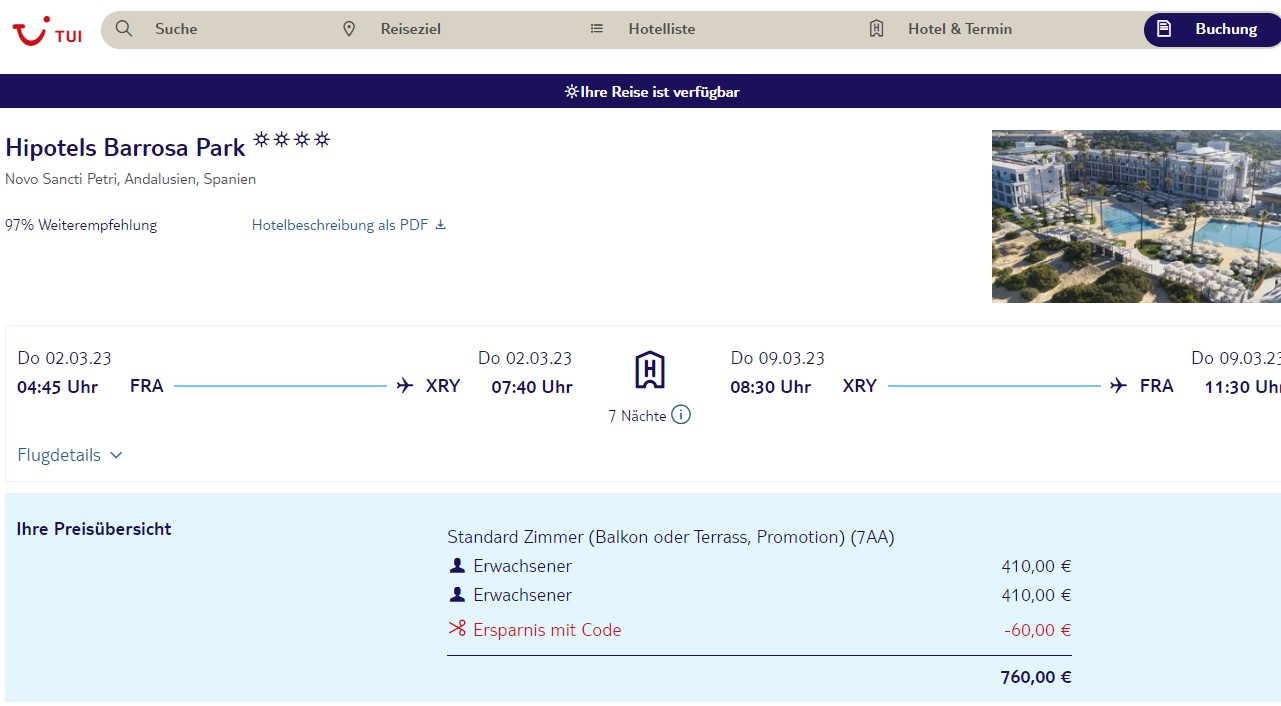Click the scissors icon beside Ersparnis mit Code
Screen dimensions: 1281x706
tap(457, 629)
